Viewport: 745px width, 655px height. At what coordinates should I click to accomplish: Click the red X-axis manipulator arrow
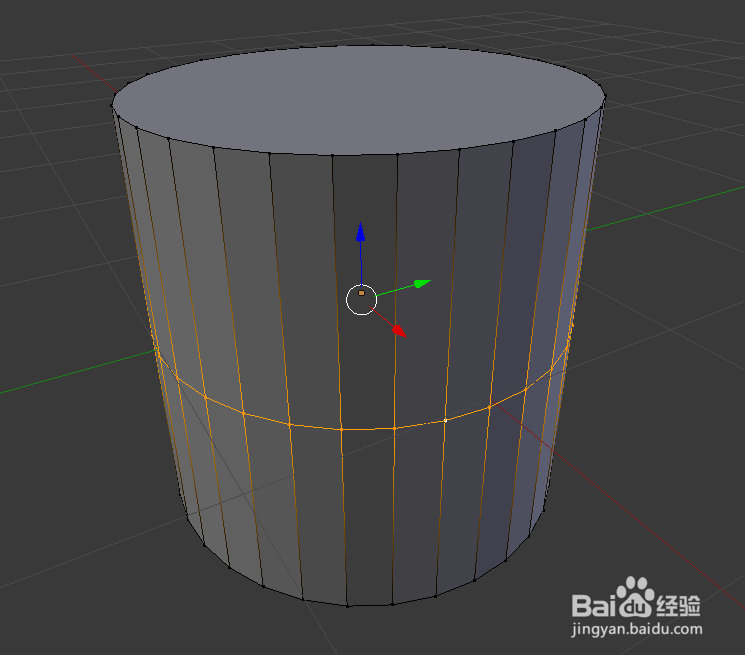tap(400, 331)
